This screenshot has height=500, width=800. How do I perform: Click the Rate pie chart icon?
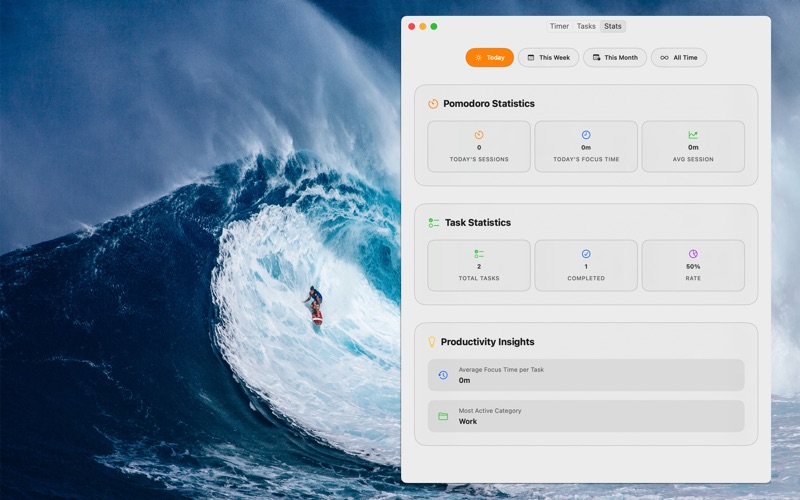coord(693,254)
